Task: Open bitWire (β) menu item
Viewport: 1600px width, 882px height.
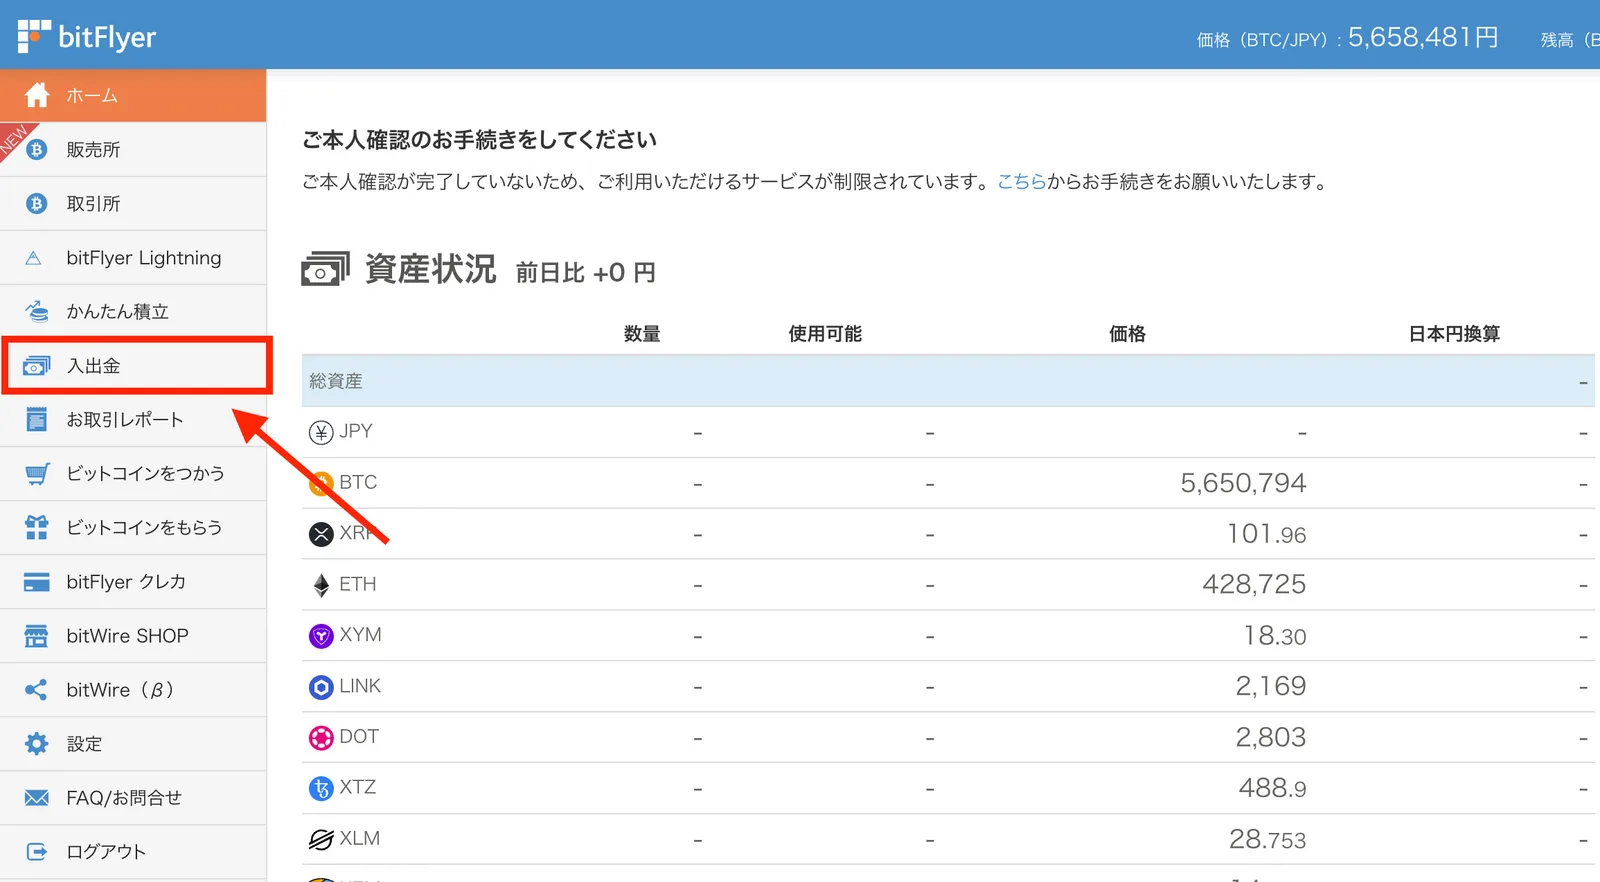Action: click(133, 690)
